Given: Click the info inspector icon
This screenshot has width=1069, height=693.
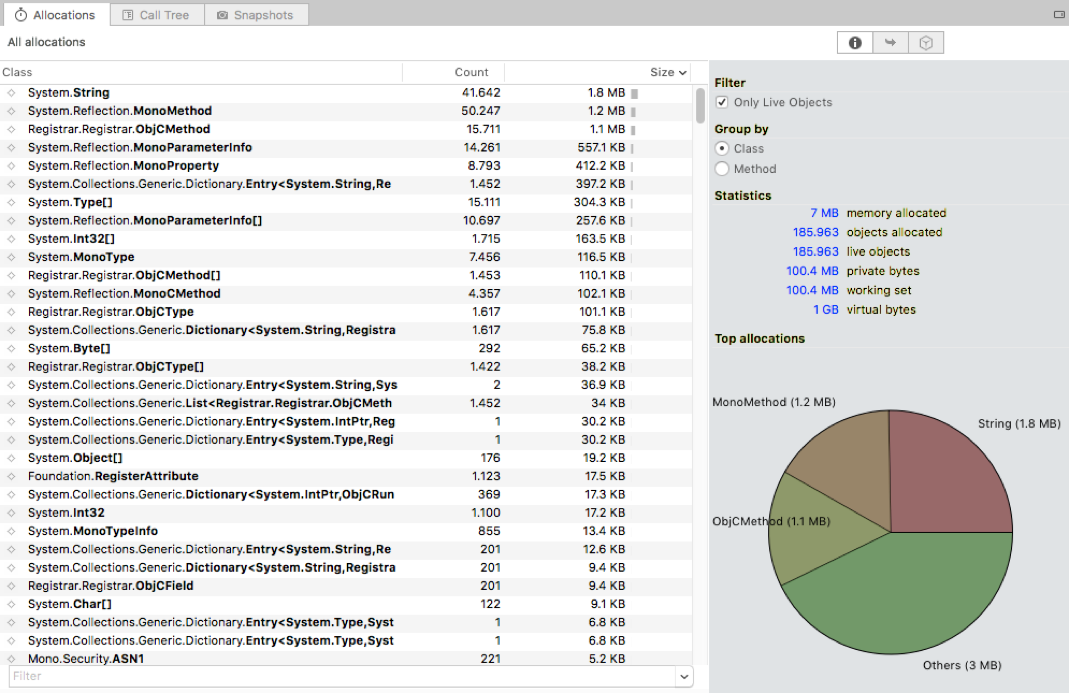Looking at the screenshot, I should coord(855,43).
